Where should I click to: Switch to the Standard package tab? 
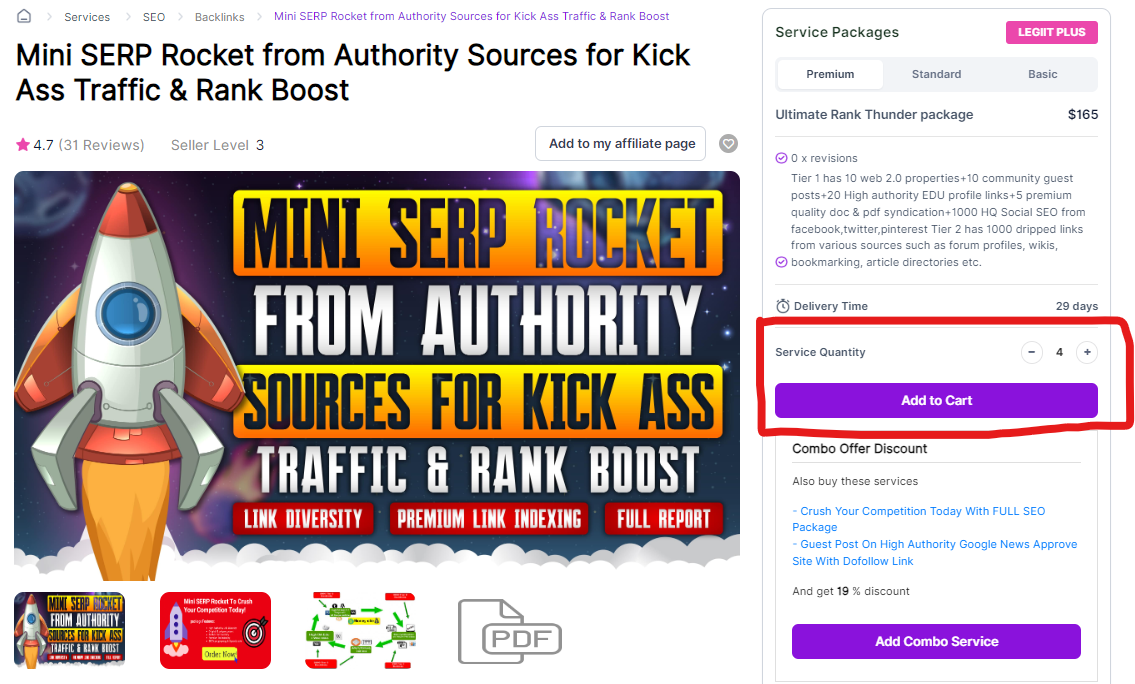(936, 74)
